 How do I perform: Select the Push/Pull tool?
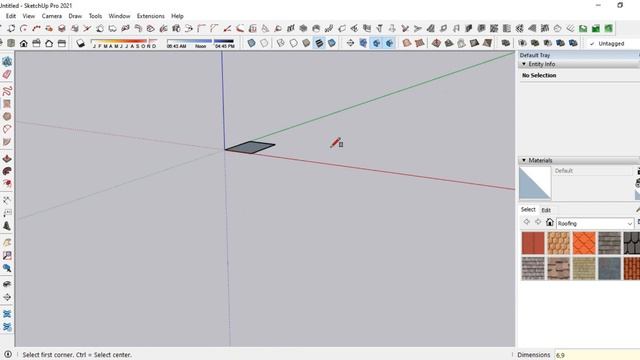click(x=7, y=158)
